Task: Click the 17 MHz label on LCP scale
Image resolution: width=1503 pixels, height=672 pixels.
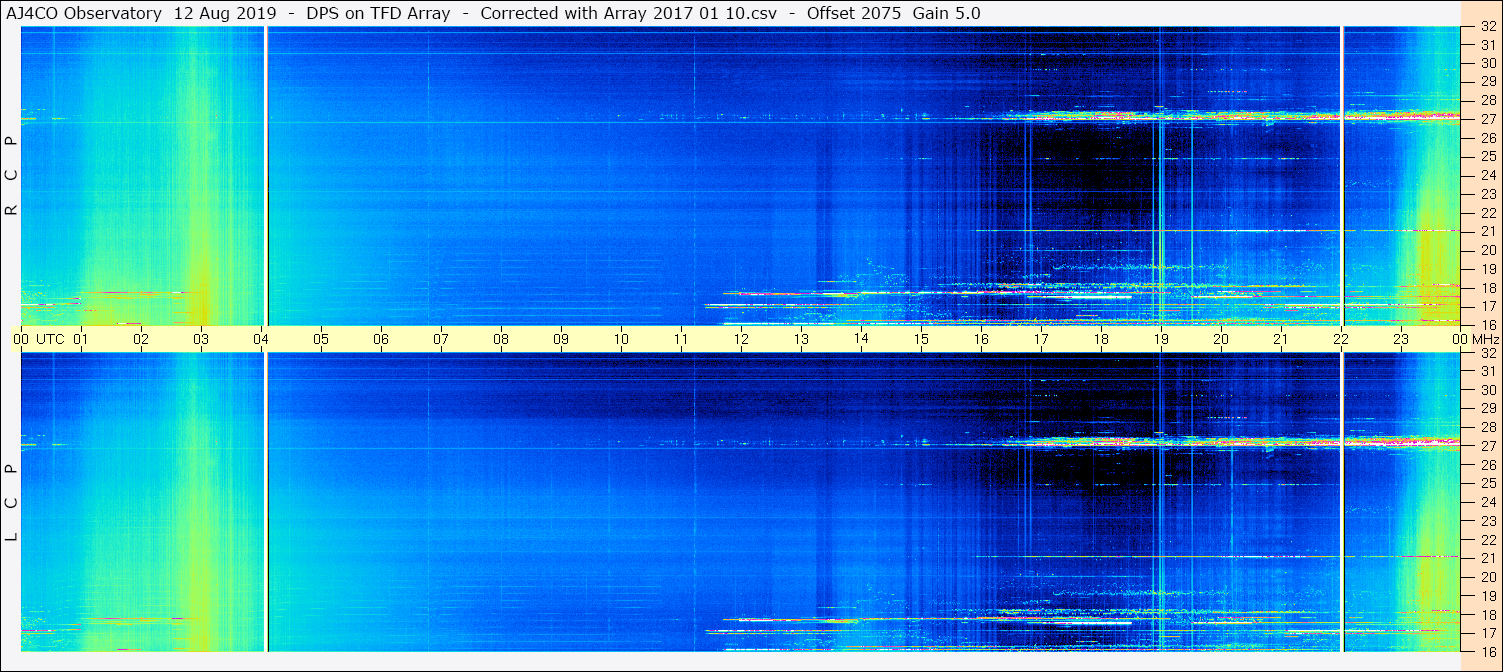Action: click(x=1487, y=632)
